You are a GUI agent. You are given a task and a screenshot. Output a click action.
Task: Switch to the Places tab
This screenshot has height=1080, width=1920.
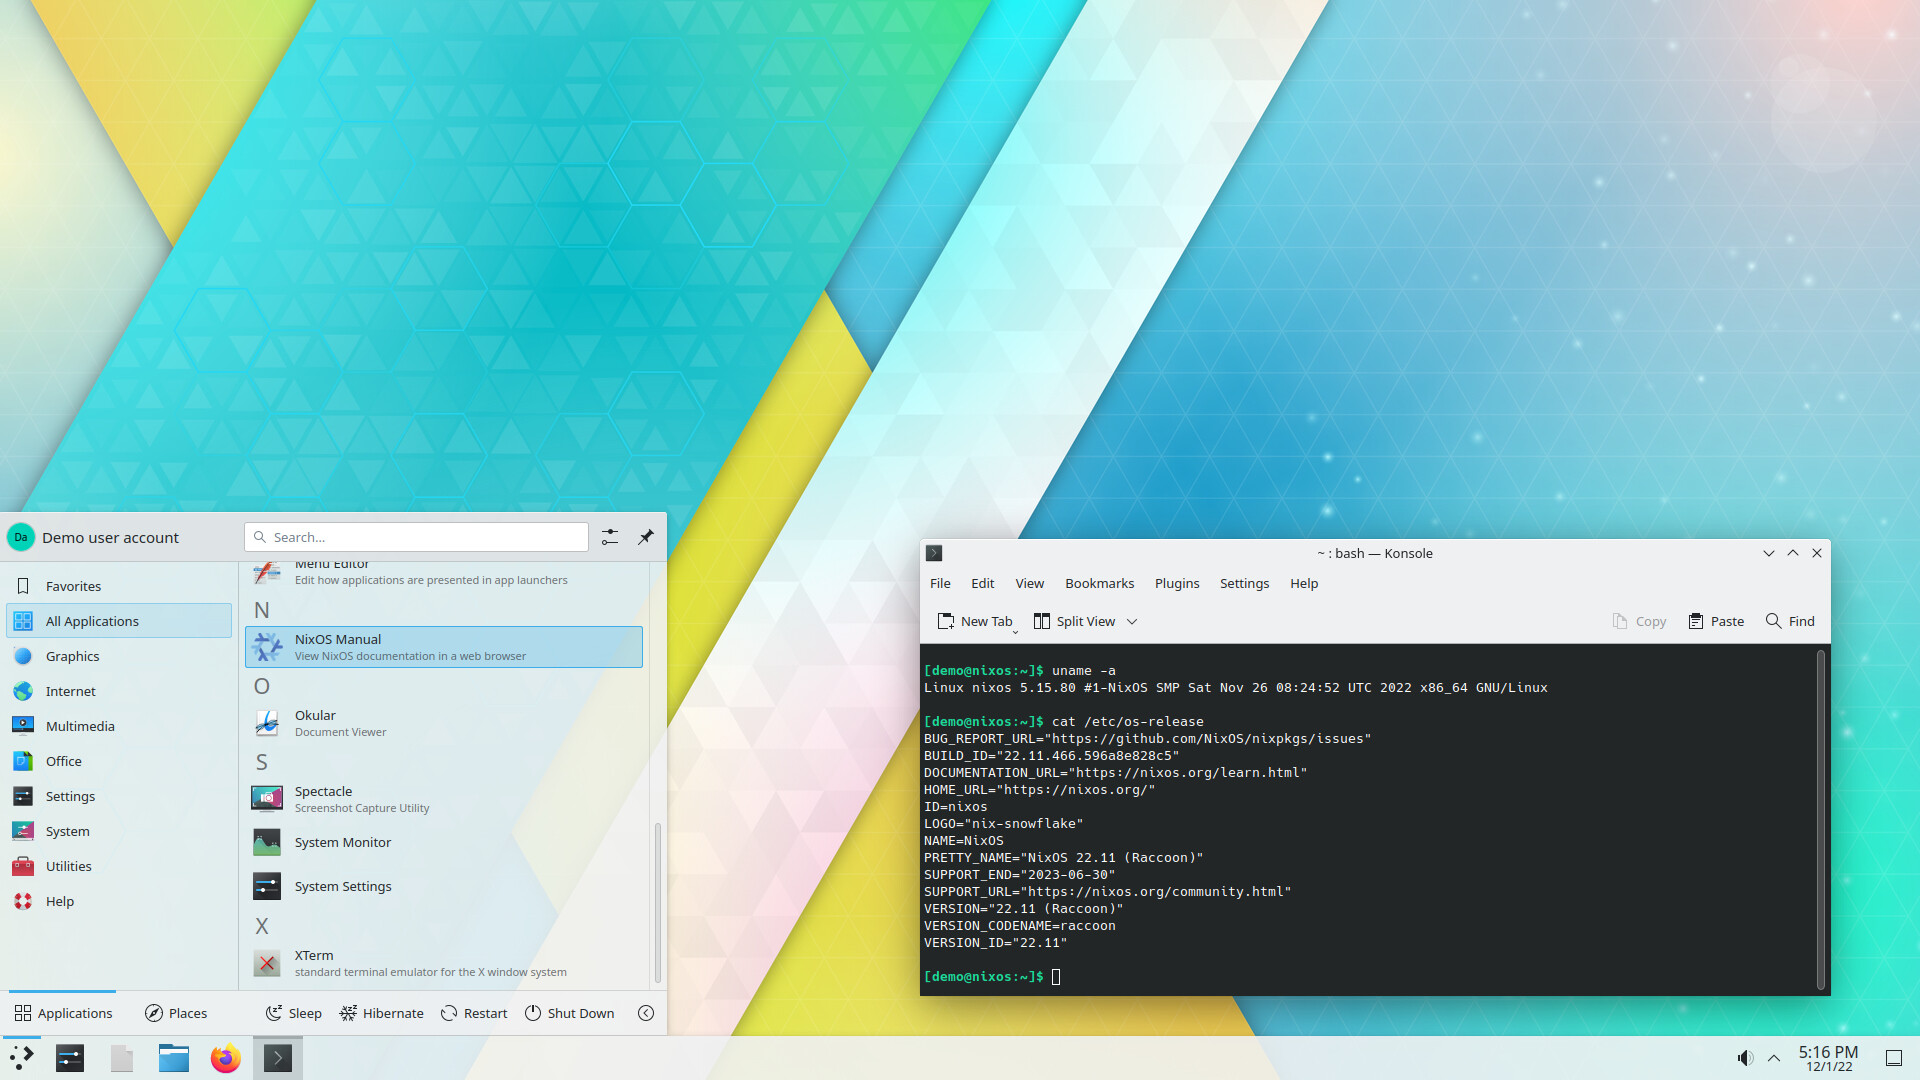[x=176, y=1013]
